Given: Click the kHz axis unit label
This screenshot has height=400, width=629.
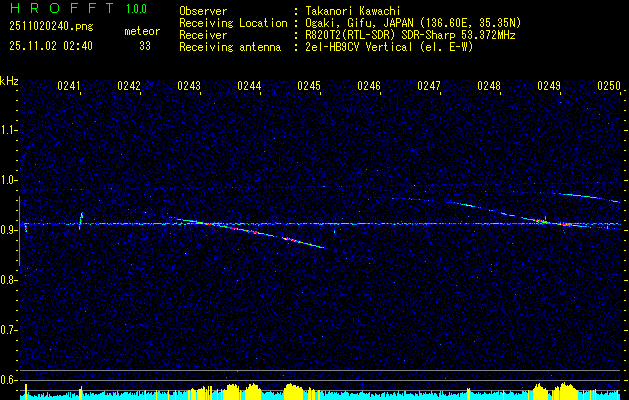Looking at the screenshot, I should 9,81.
